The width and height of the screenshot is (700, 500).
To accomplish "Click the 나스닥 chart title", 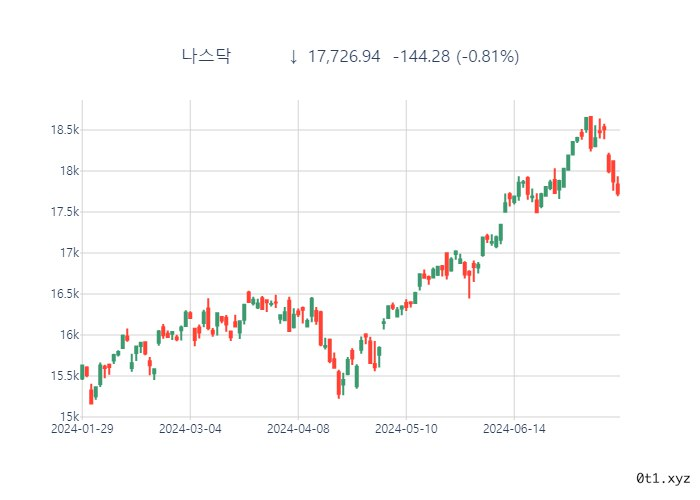I will 206,56.
